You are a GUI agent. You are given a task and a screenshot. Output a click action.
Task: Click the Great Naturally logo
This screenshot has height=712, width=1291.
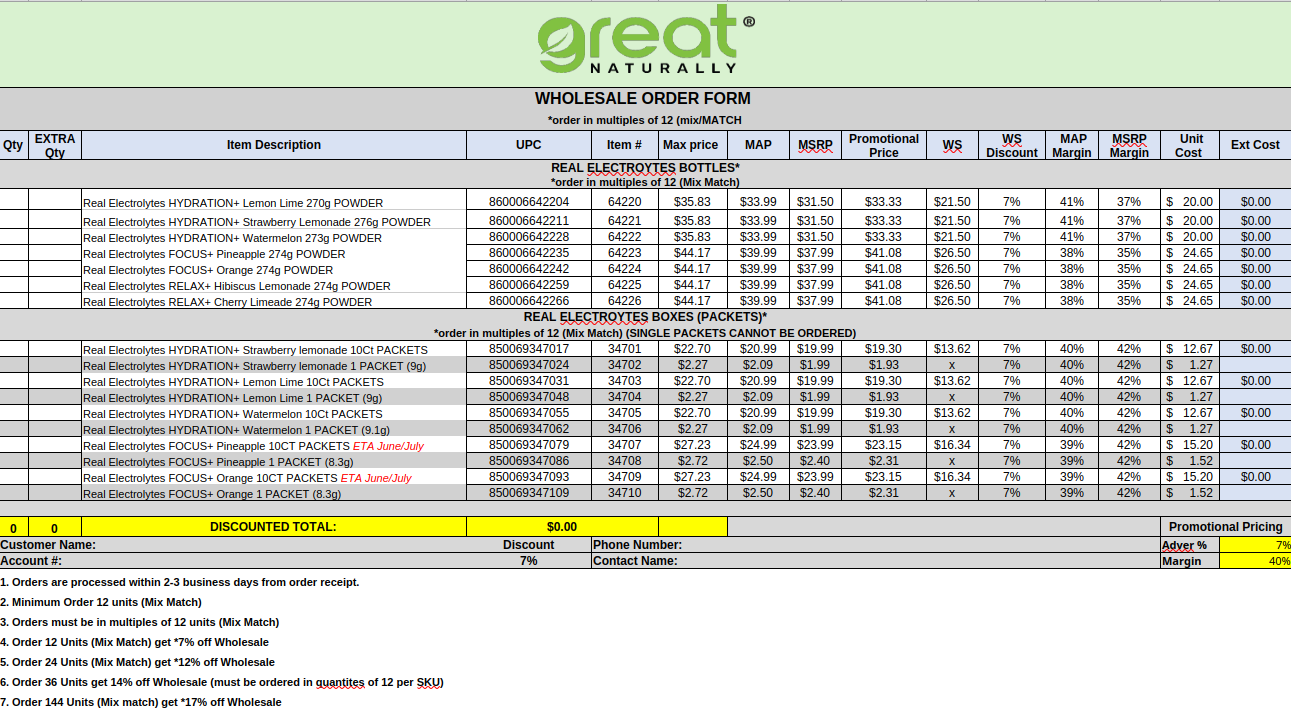click(645, 41)
